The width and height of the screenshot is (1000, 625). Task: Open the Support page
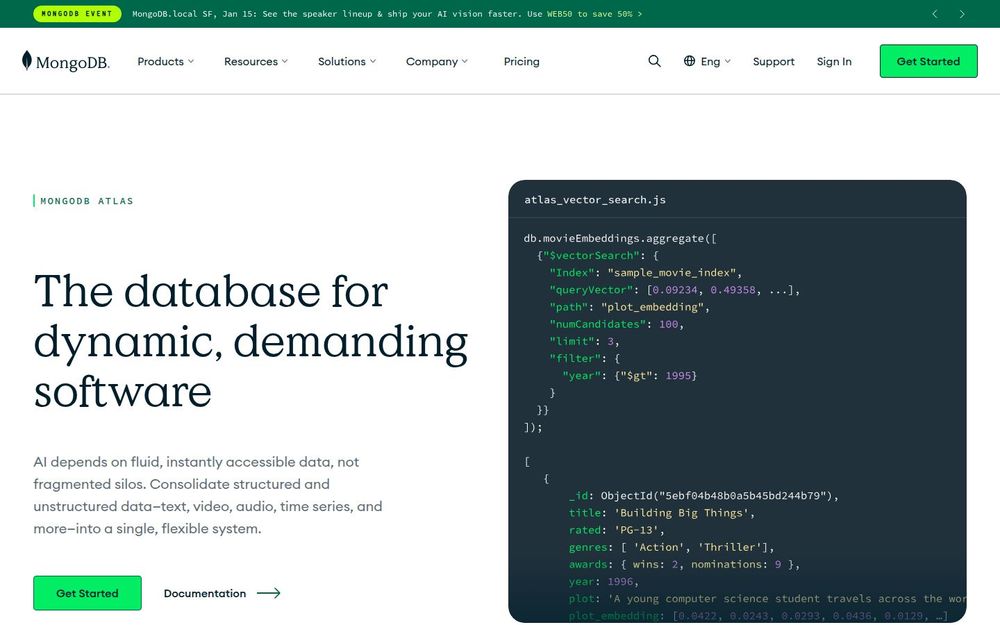[x=773, y=61]
